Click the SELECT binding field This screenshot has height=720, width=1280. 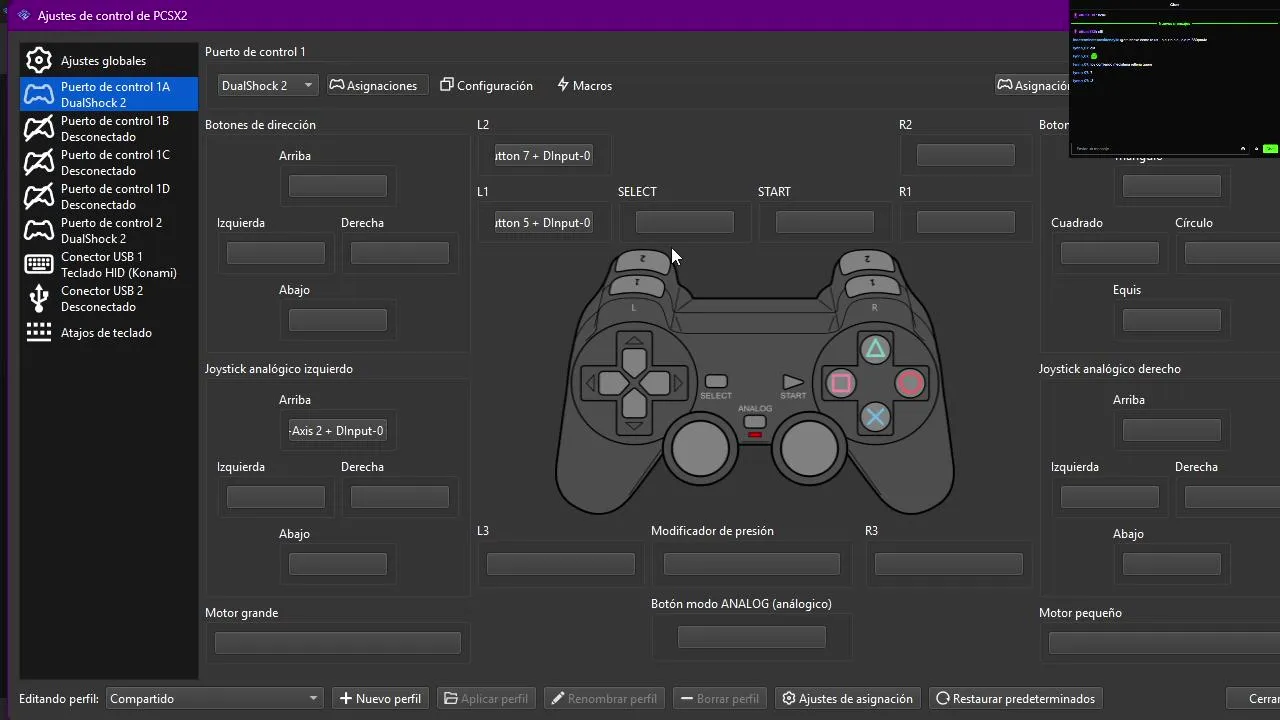(x=684, y=222)
